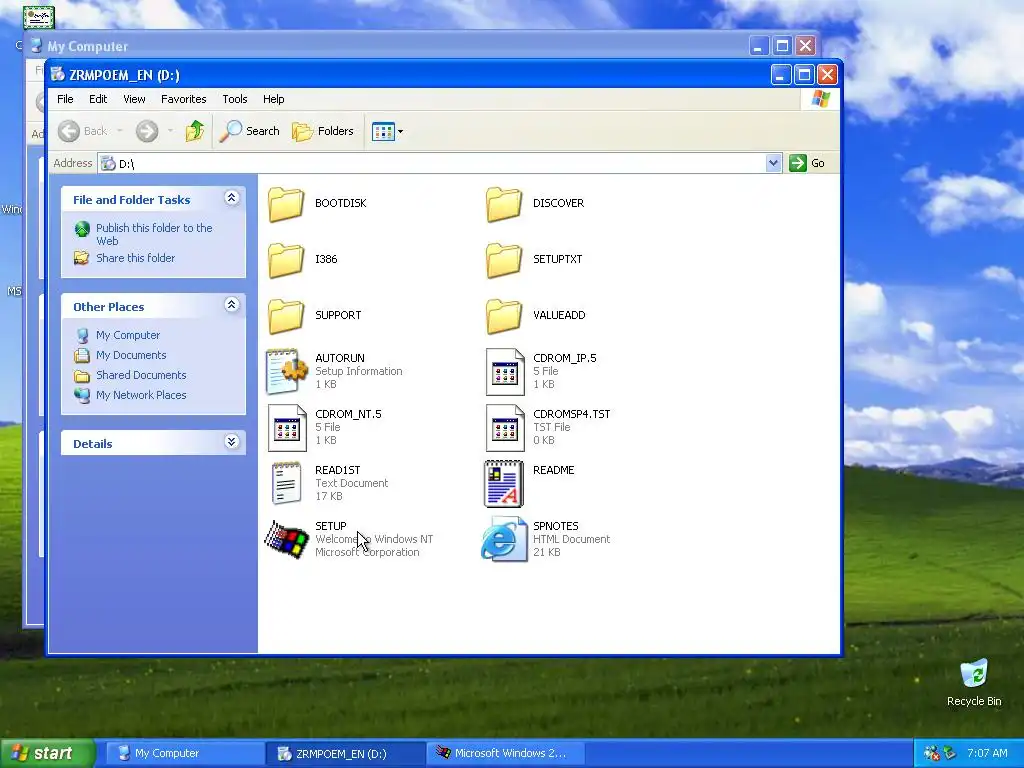Click the D: drive icon in Address bar

108,163
